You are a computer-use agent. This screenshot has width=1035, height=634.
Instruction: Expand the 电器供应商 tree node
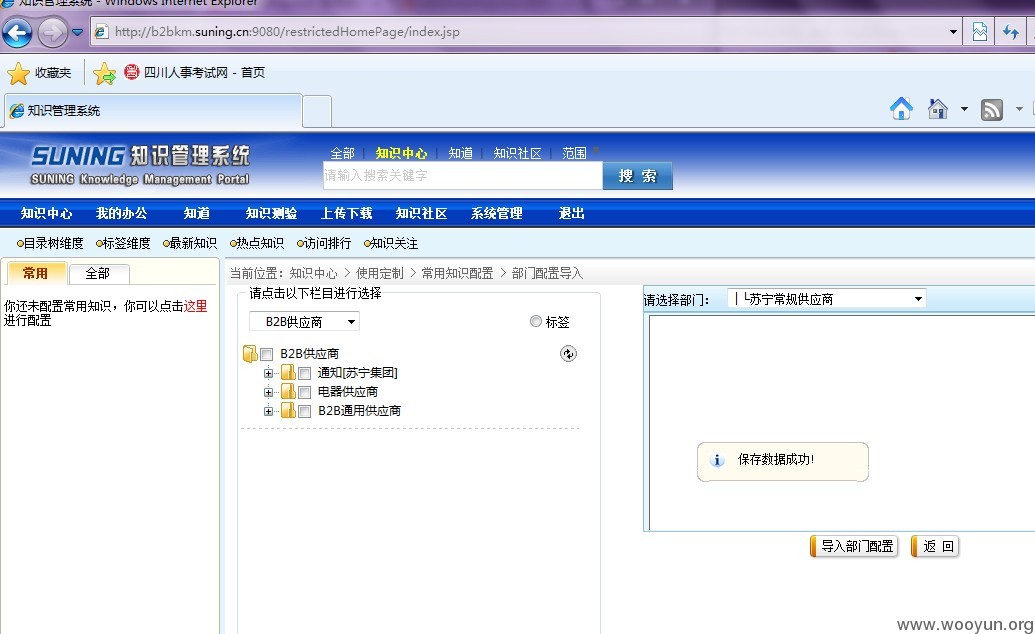(x=268, y=392)
